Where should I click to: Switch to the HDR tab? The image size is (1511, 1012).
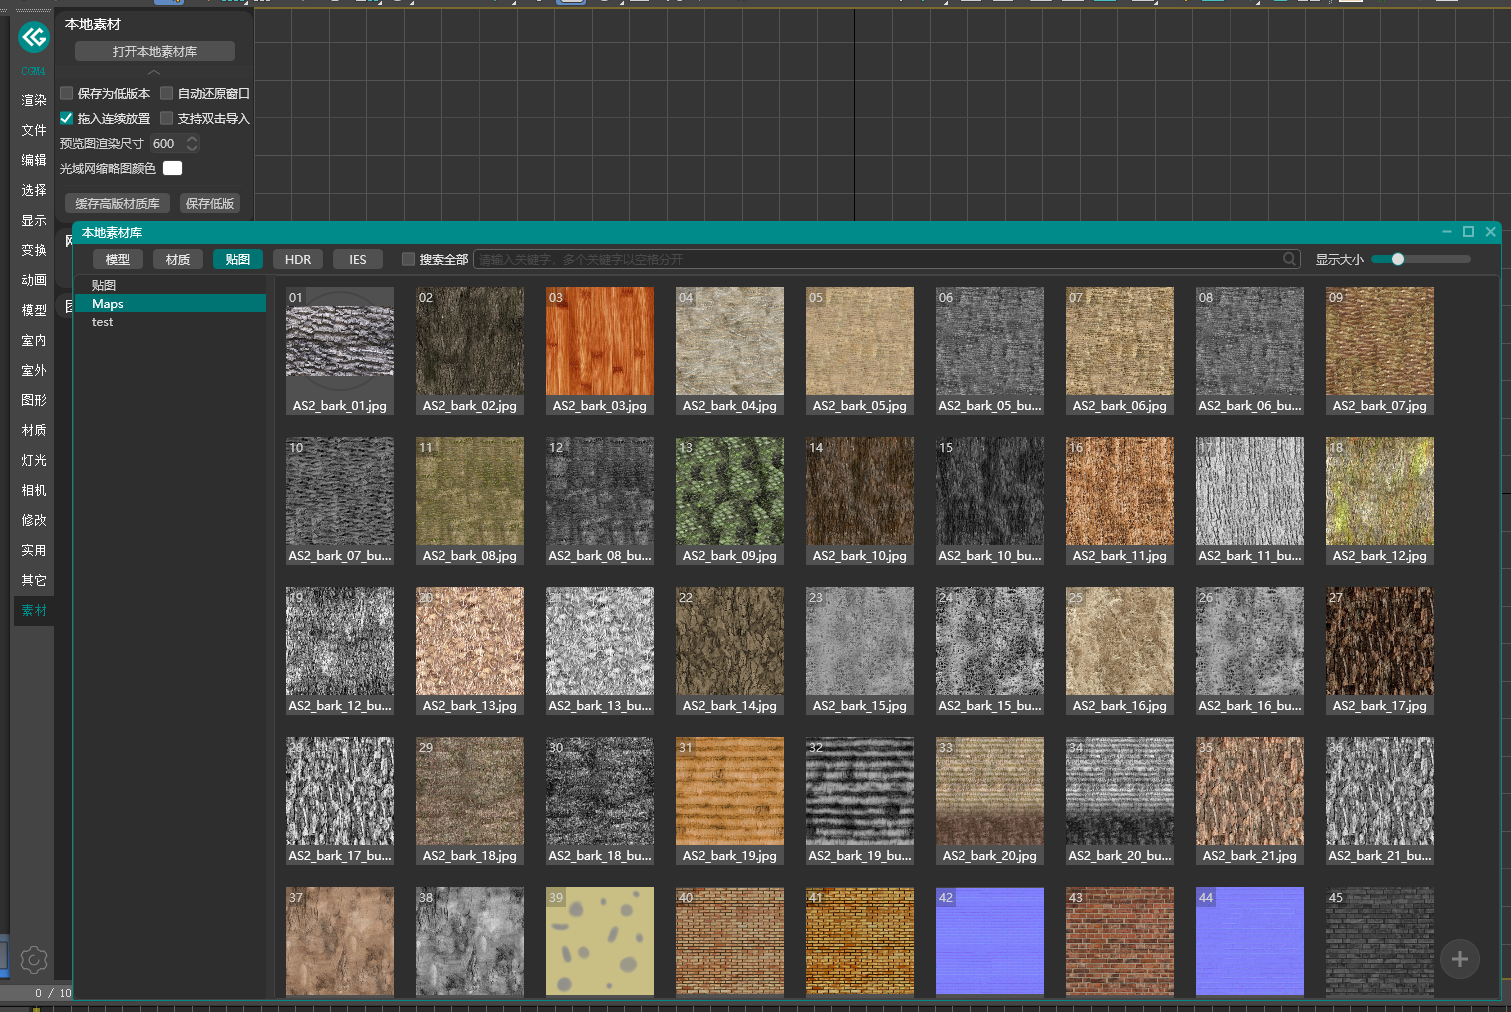[297, 259]
